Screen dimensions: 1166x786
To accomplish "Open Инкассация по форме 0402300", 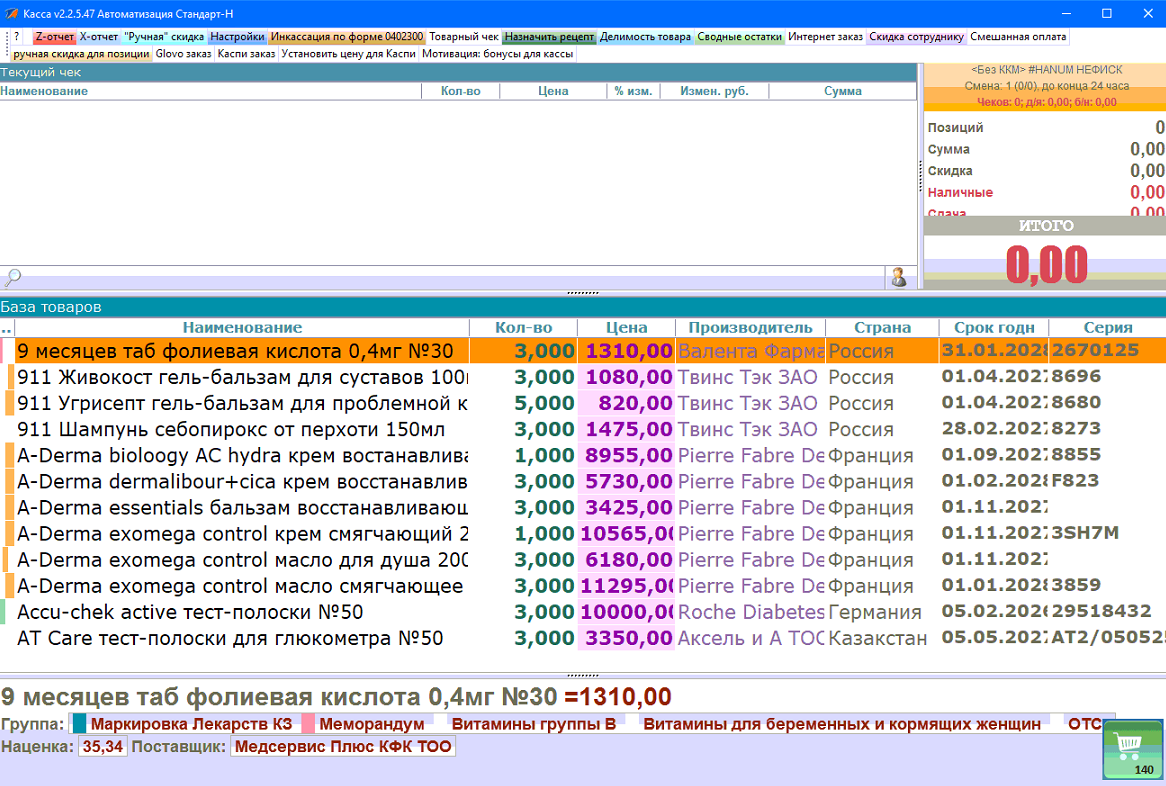I will pyautogui.click(x=347, y=36).
